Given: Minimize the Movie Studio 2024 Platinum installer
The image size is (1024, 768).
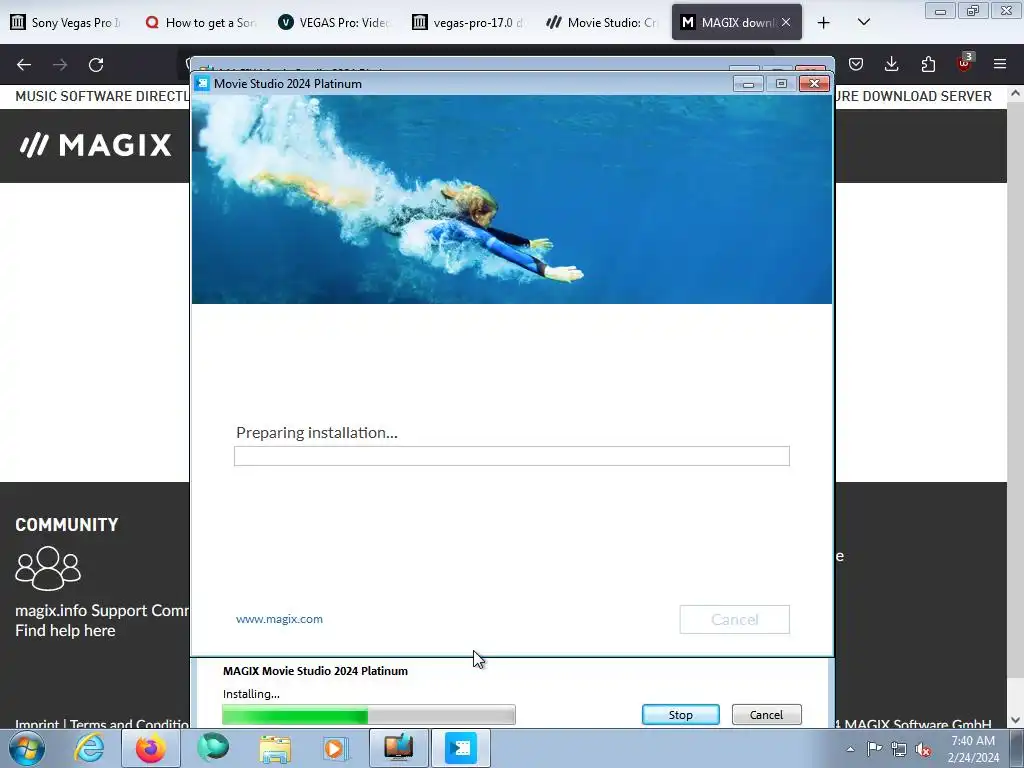Looking at the screenshot, I should tap(748, 84).
